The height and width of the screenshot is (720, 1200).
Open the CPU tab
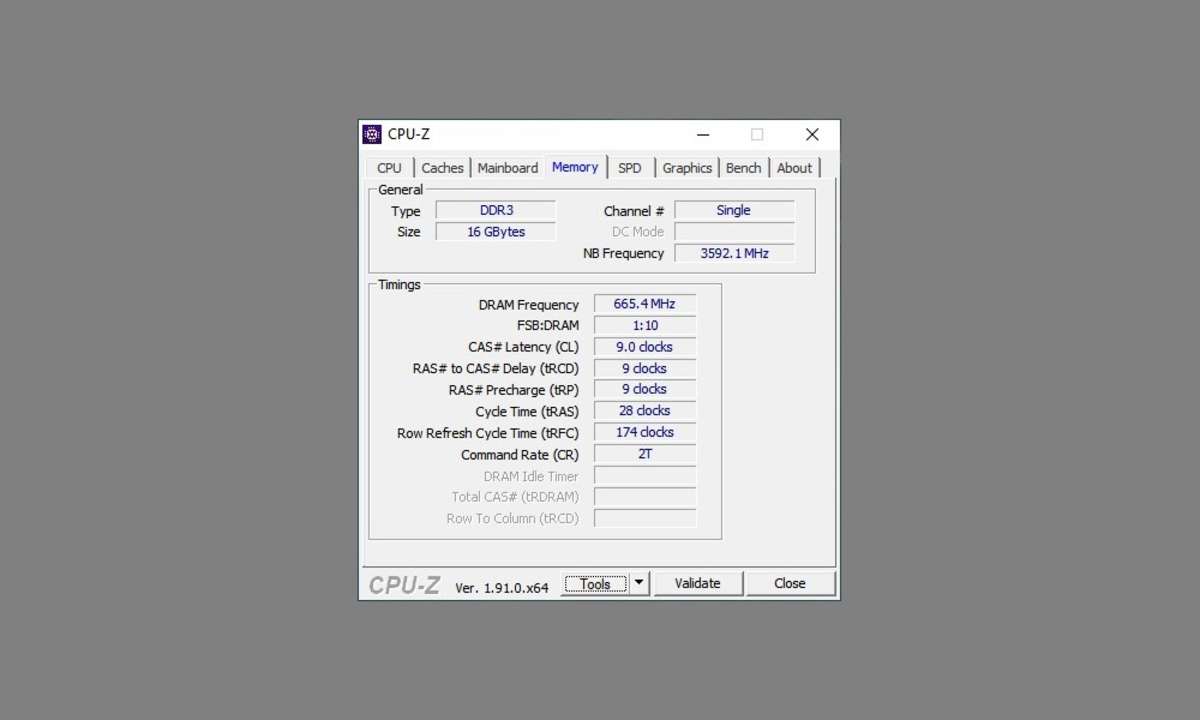coord(389,168)
